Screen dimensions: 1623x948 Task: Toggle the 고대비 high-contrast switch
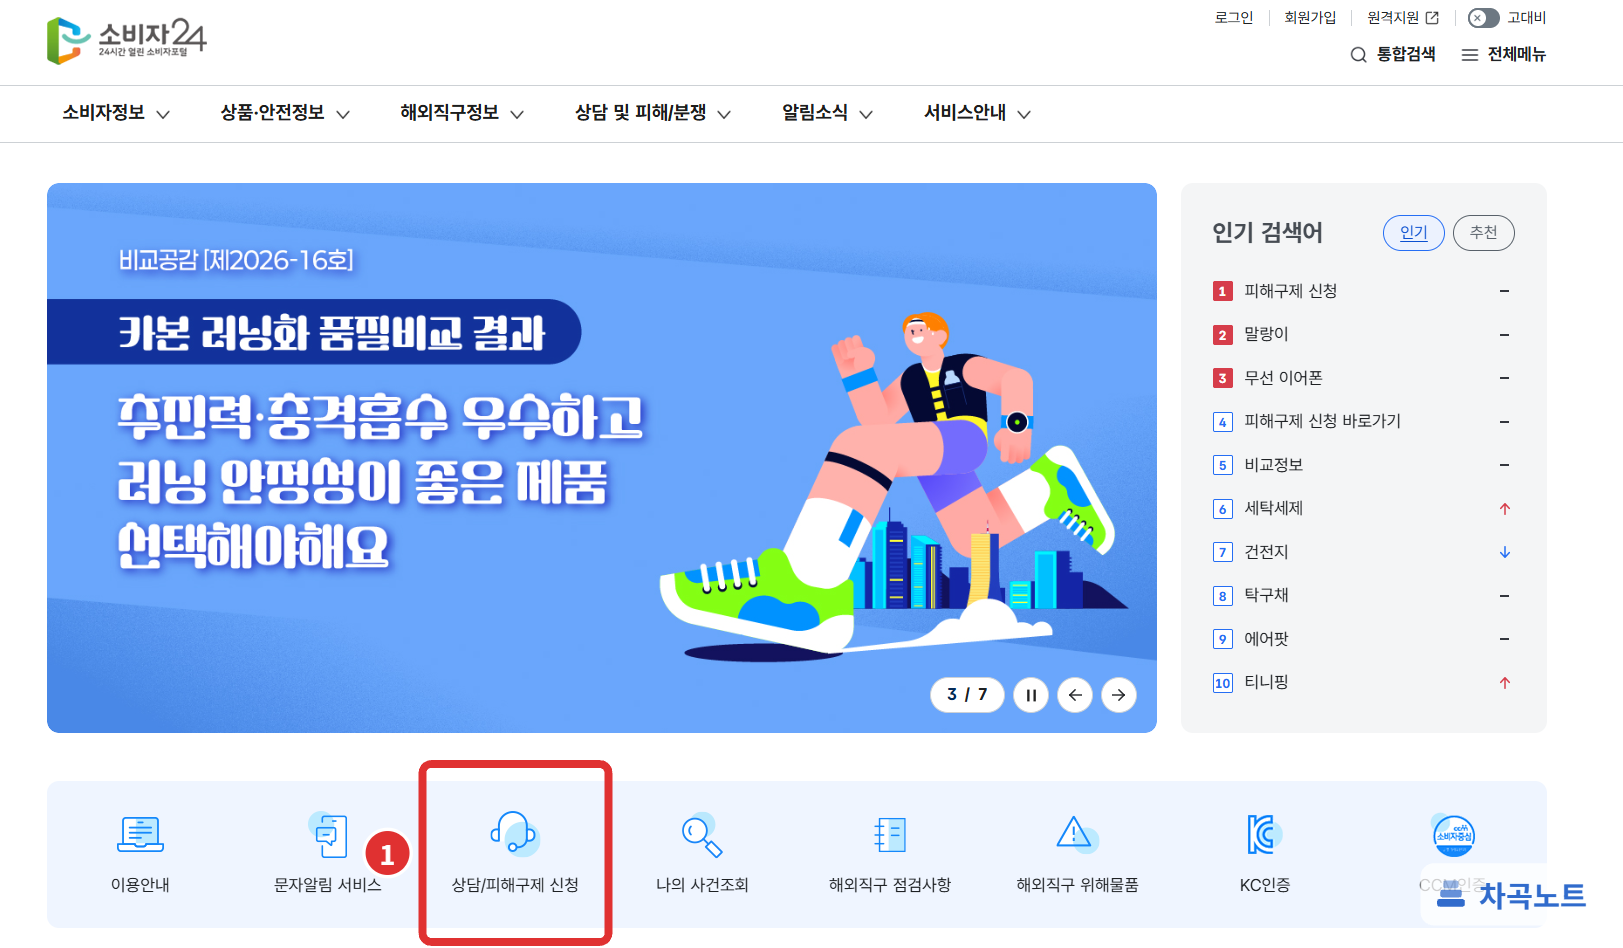coord(1484,18)
